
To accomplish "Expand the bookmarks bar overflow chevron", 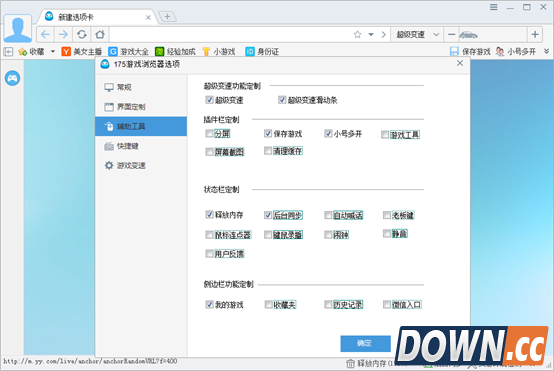I will 546,52.
